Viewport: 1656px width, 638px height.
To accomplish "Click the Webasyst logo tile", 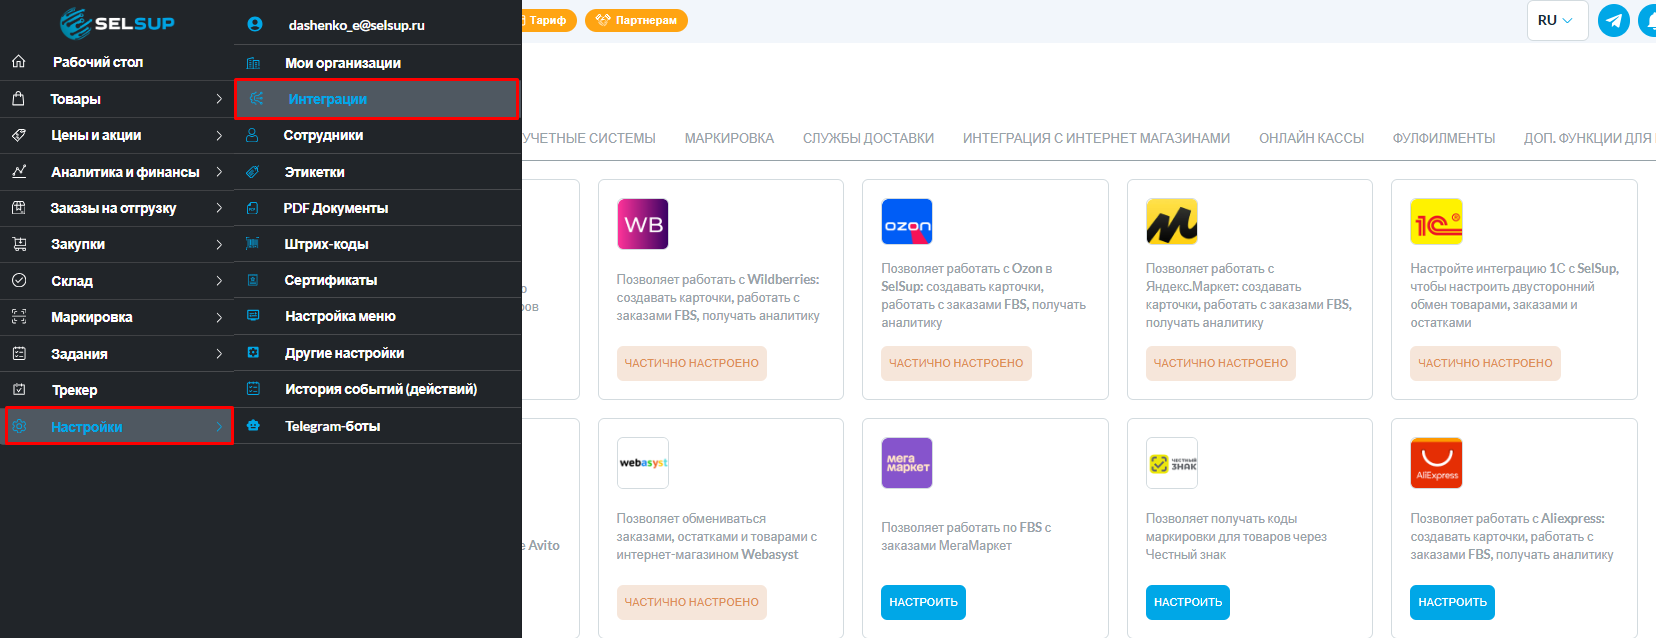I will (x=643, y=463).
